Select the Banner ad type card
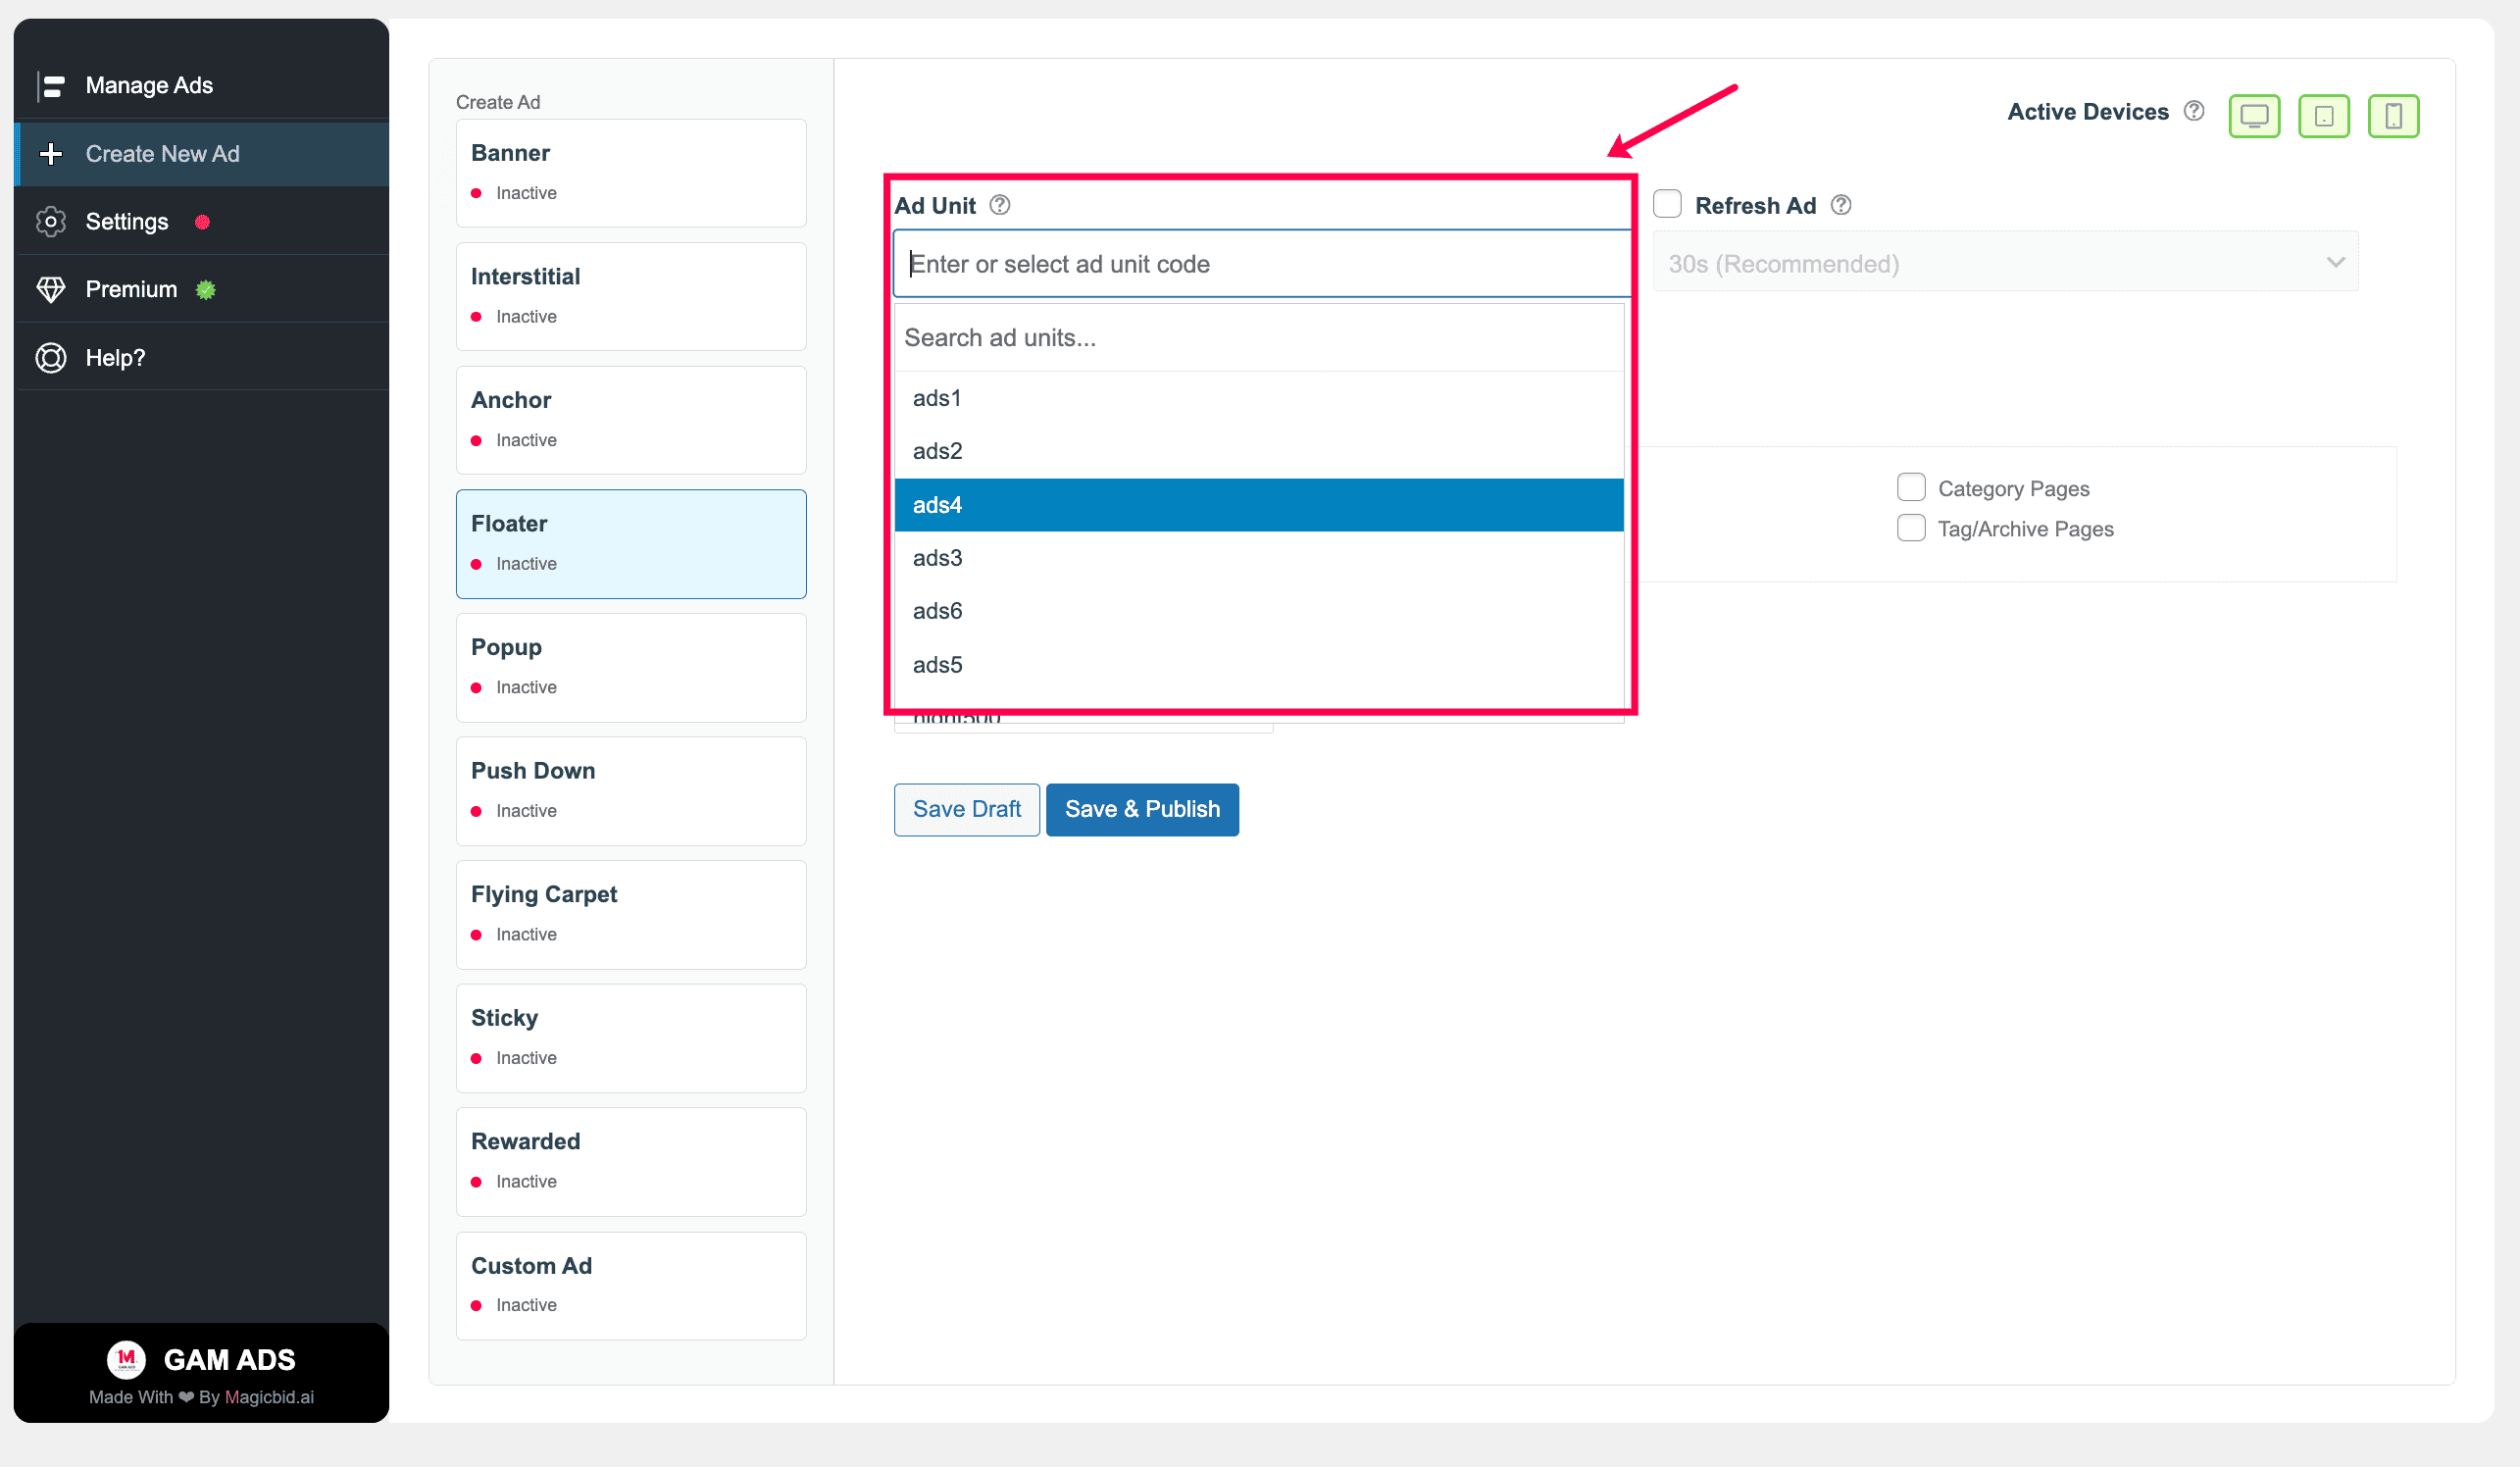 pos(631,173)
